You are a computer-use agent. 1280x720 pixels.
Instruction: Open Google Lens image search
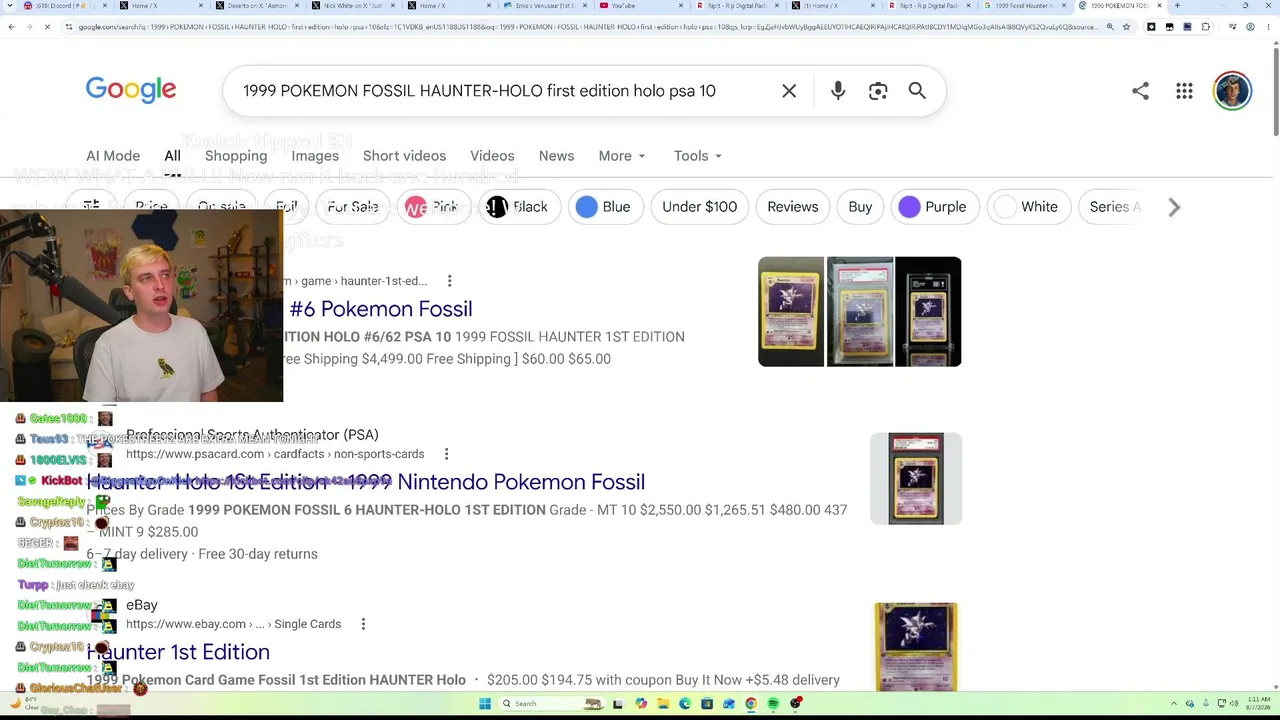[x=878, y=91]
